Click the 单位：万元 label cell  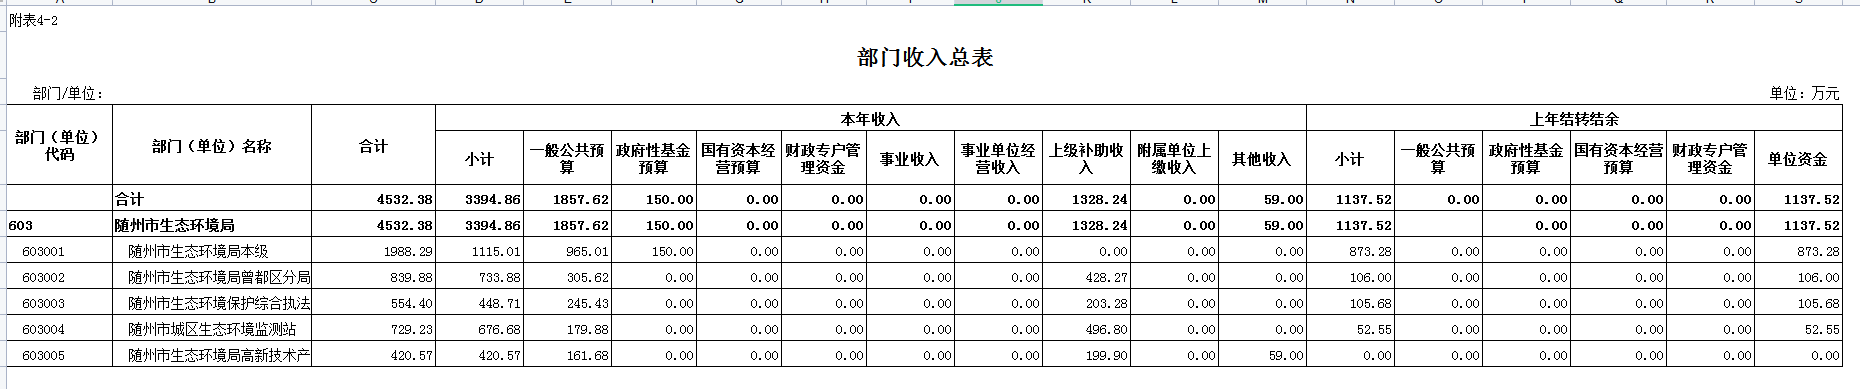(1804, 93)
